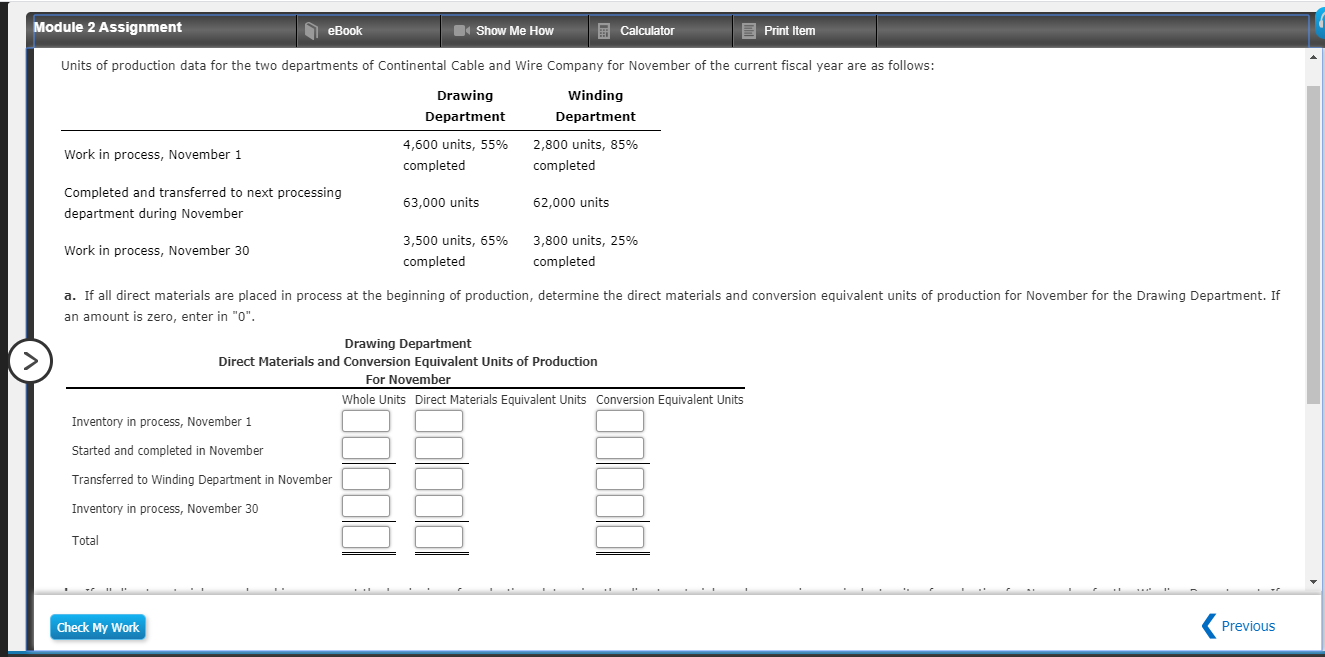
Task: Click the inner scrollbar down arrow
Action: [1311, 582]
